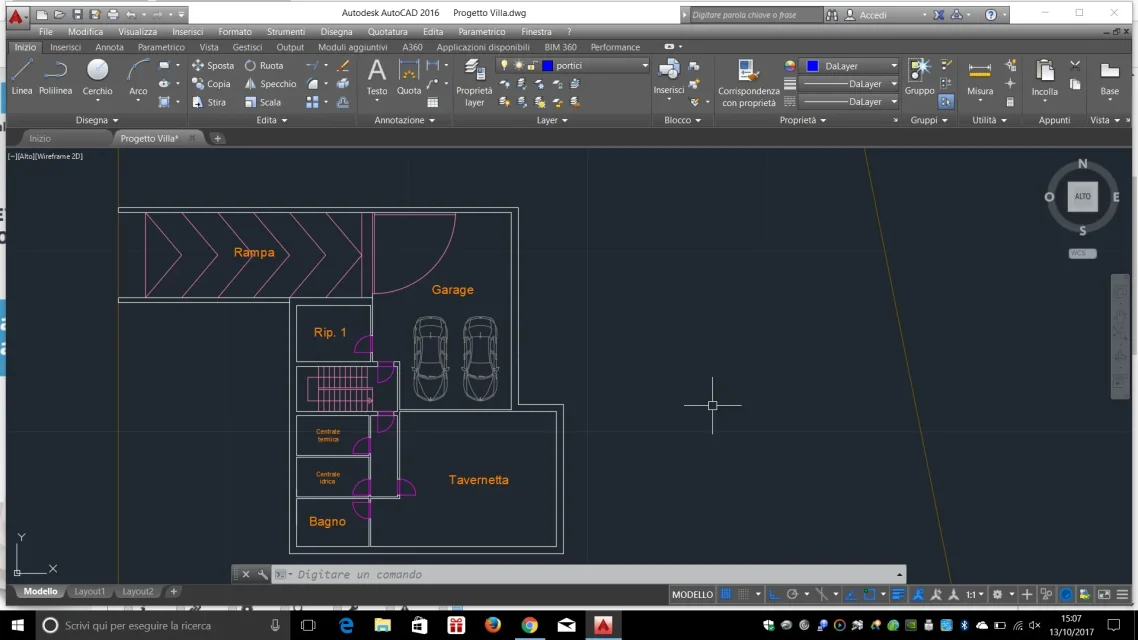The width and height of the screenshot is (1138, 640).
Task: Open the annotation scale 1:1 dropdown
Action: tap(974, 594)
